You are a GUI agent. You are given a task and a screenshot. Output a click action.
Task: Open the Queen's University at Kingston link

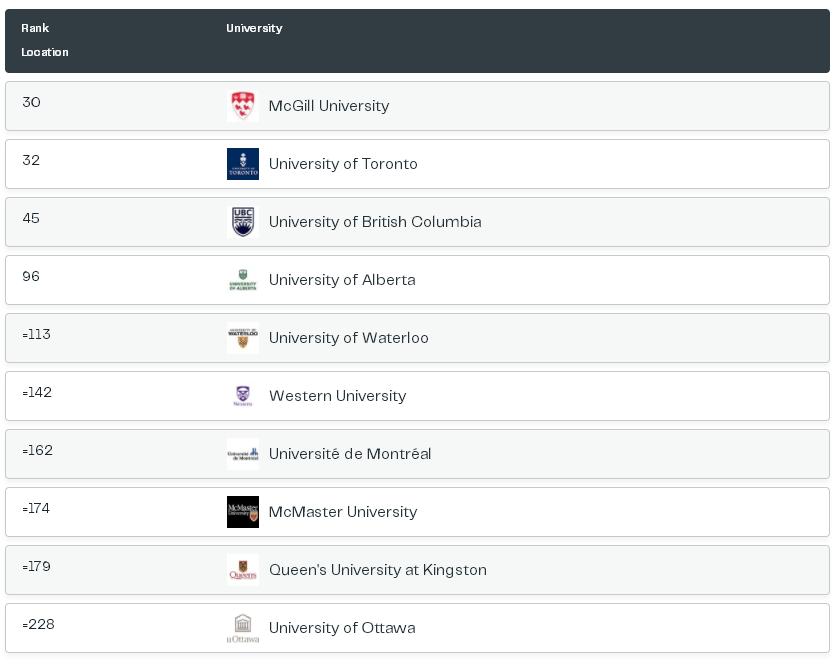[378, 570]
